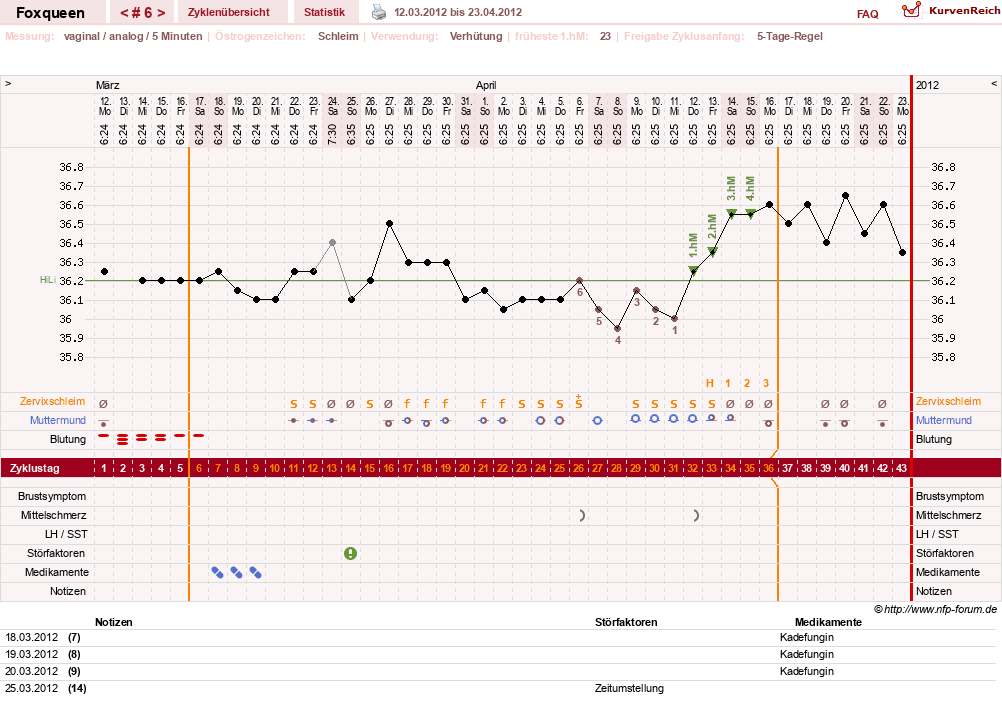Viewport: 1002px width, 721px height.
Task: Click bleeding mark on cycle day 2
Action: pos(123,439)
